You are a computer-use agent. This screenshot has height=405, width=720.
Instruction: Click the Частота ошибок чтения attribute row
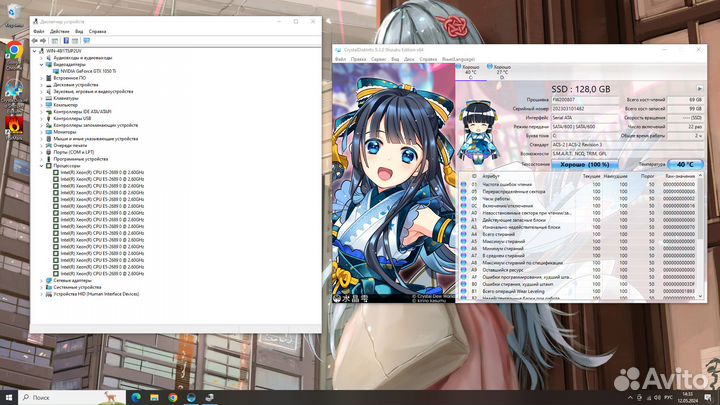coord(579,184)
